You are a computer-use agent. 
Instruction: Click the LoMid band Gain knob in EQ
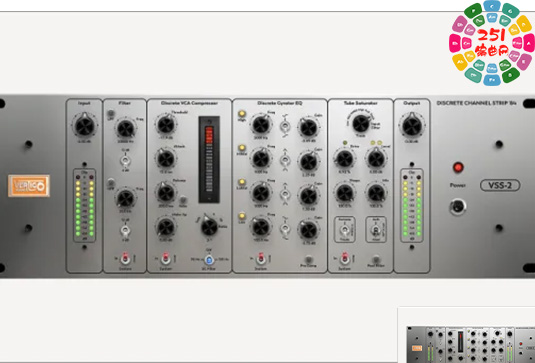tap(309, 196)
